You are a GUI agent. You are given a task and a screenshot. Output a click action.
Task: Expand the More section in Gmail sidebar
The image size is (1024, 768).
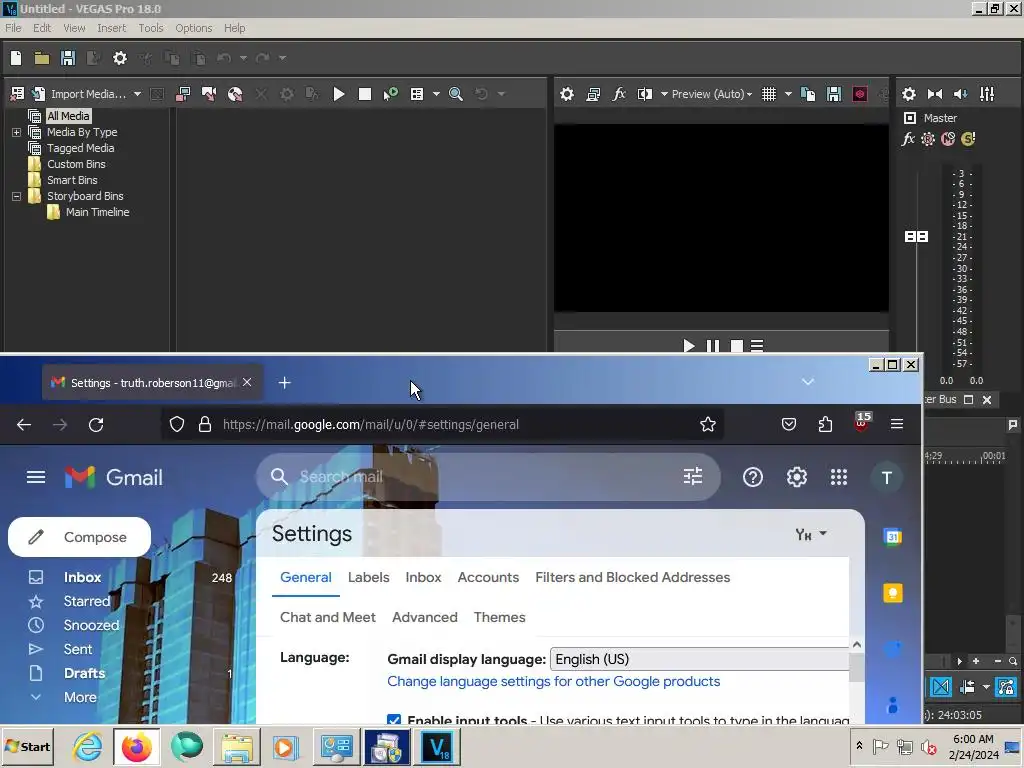point(80,697)
